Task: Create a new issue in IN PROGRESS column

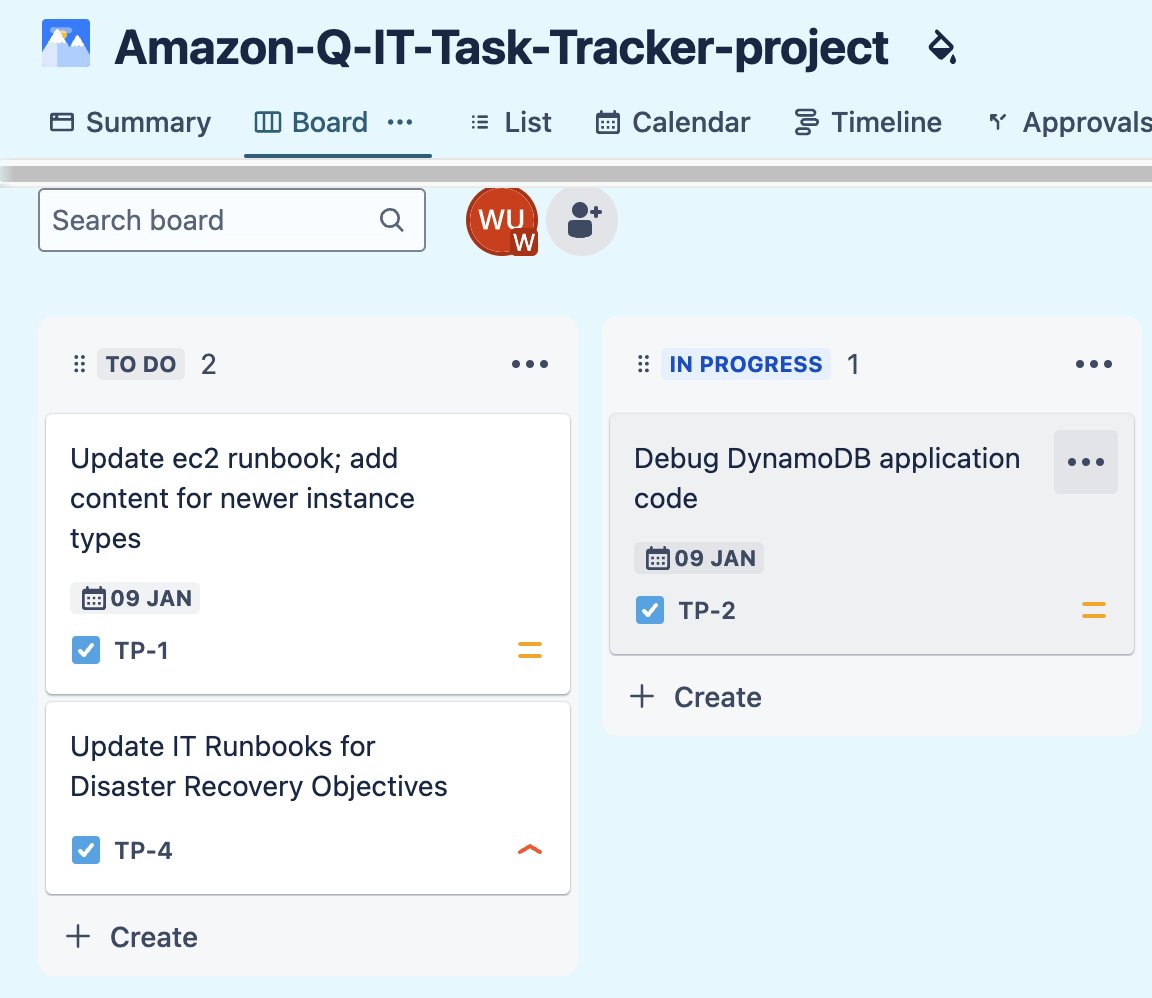Action: 696,697
